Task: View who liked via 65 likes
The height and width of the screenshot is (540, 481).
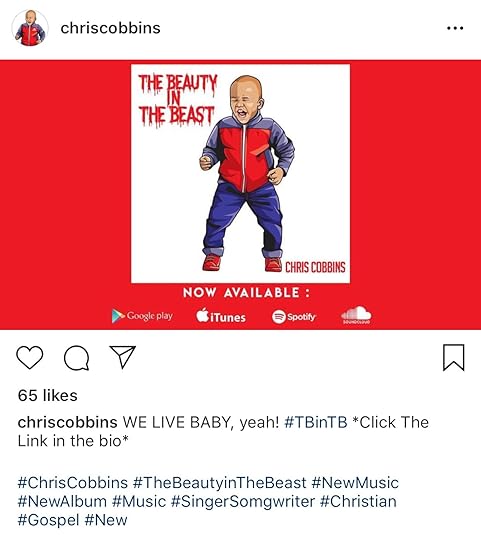Action: coord(48,395)
